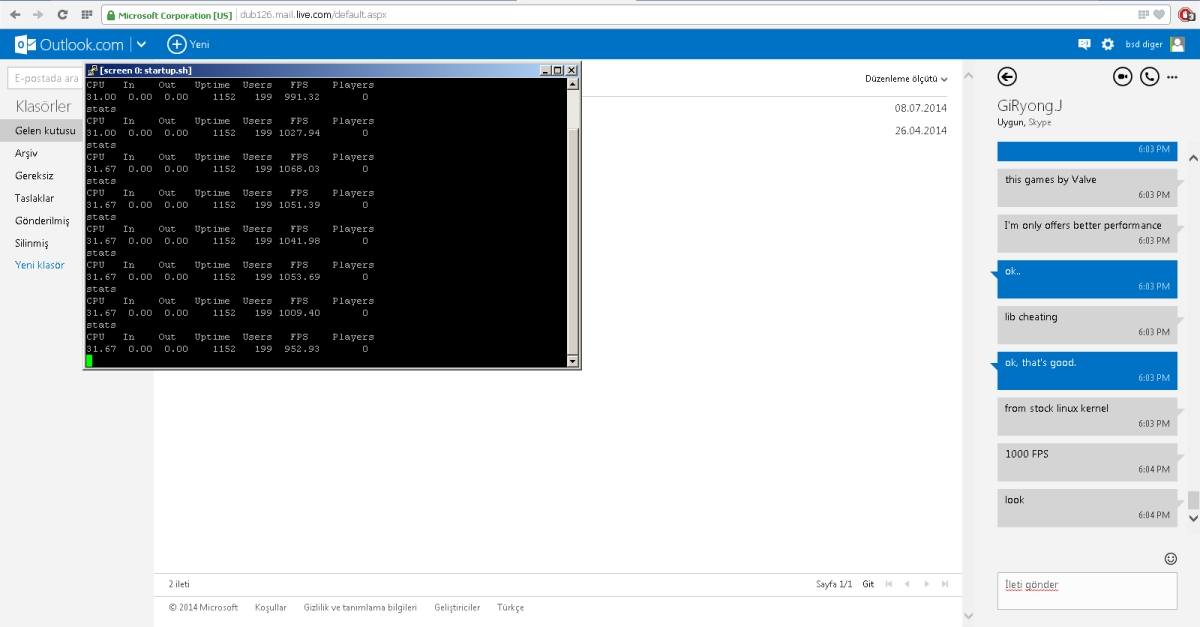Click the '2 ileti' message count
The image size is (1200, 627).
(179, 584)
